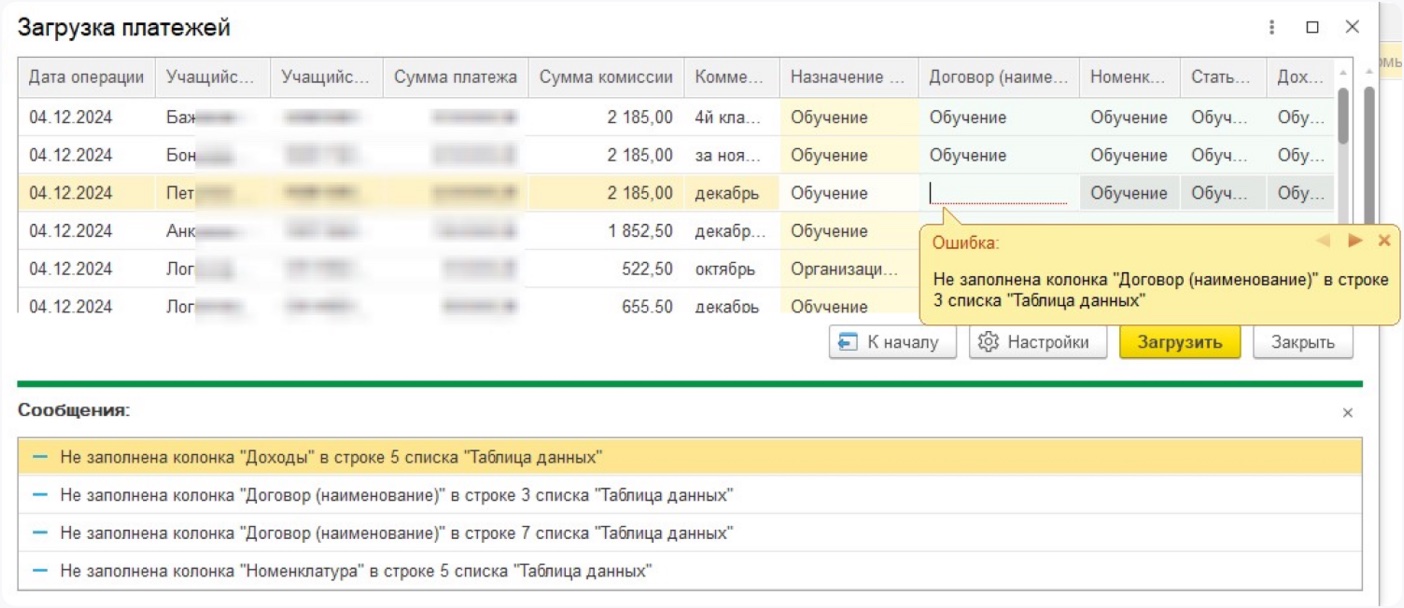Open Настройки with the gear button
This screenshot has height=608, width=1404.
1038,342
